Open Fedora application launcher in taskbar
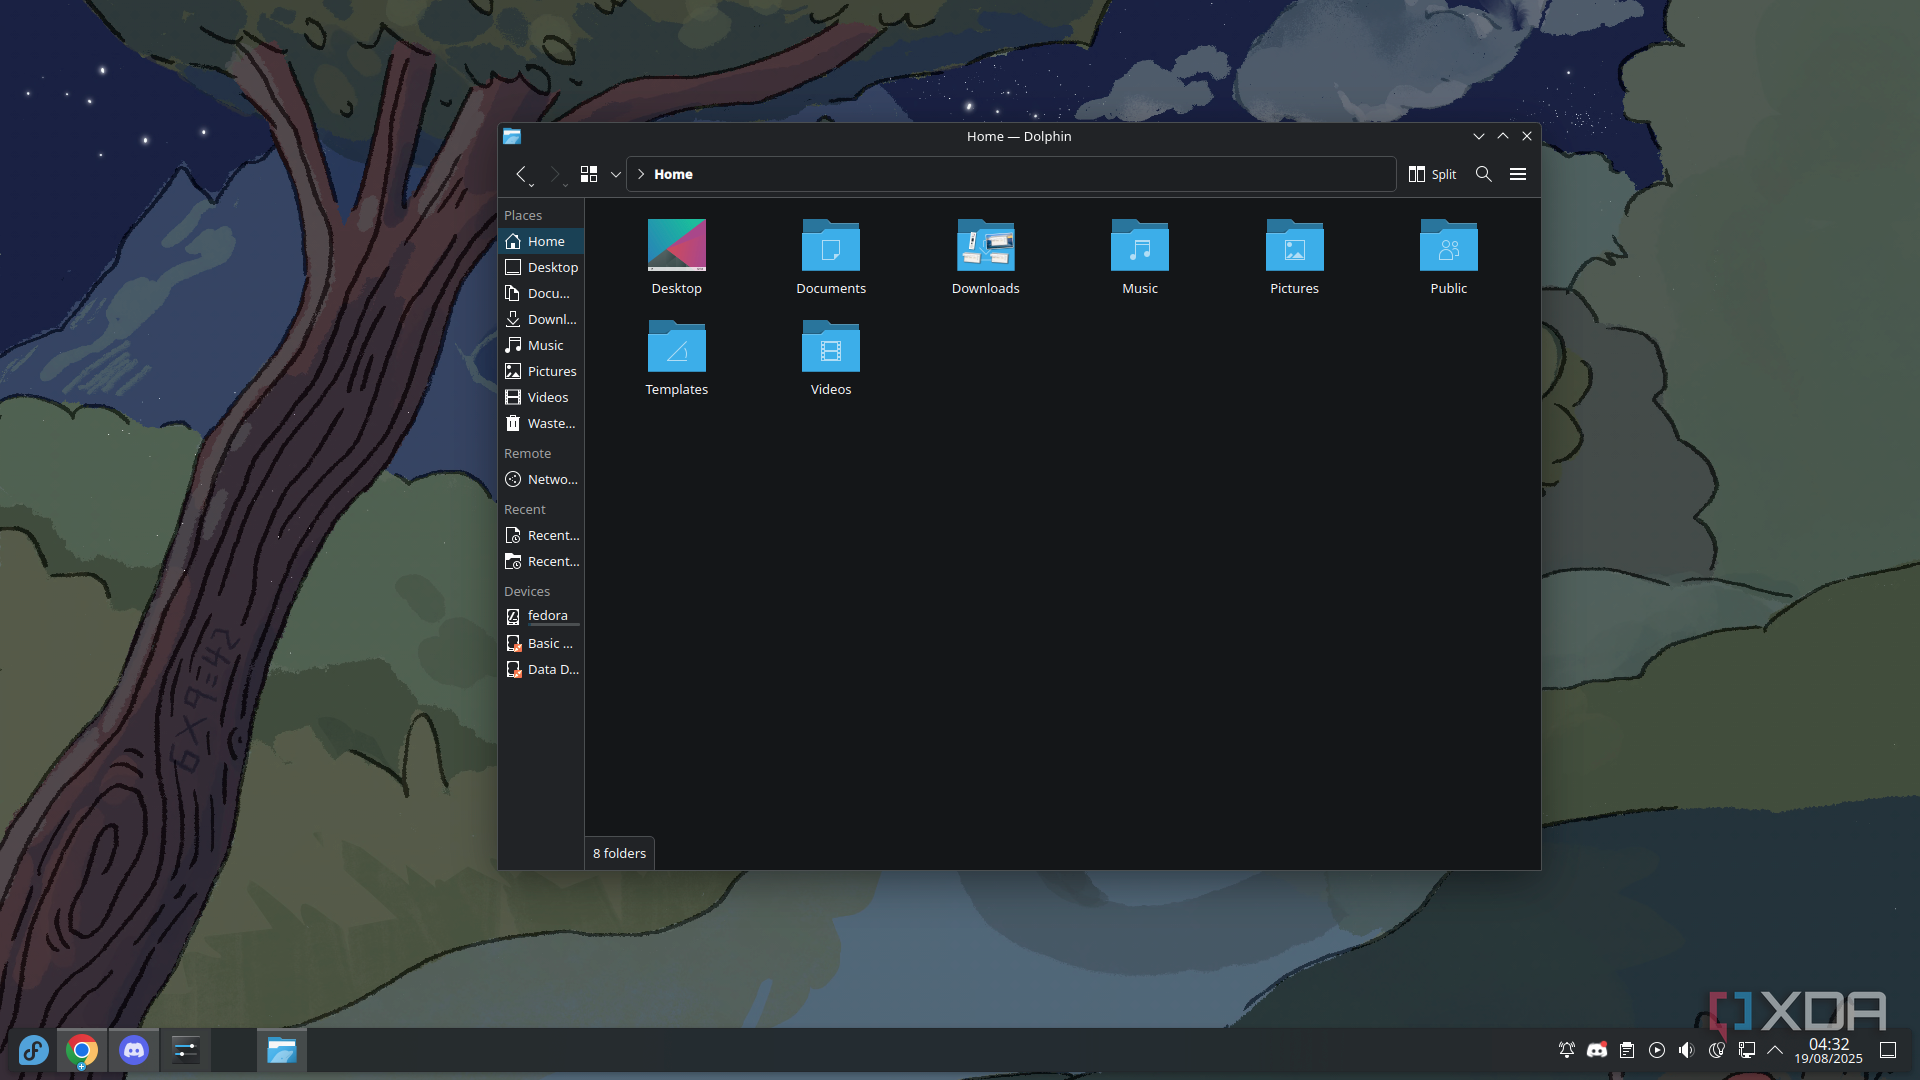 tap(33, 1050)
